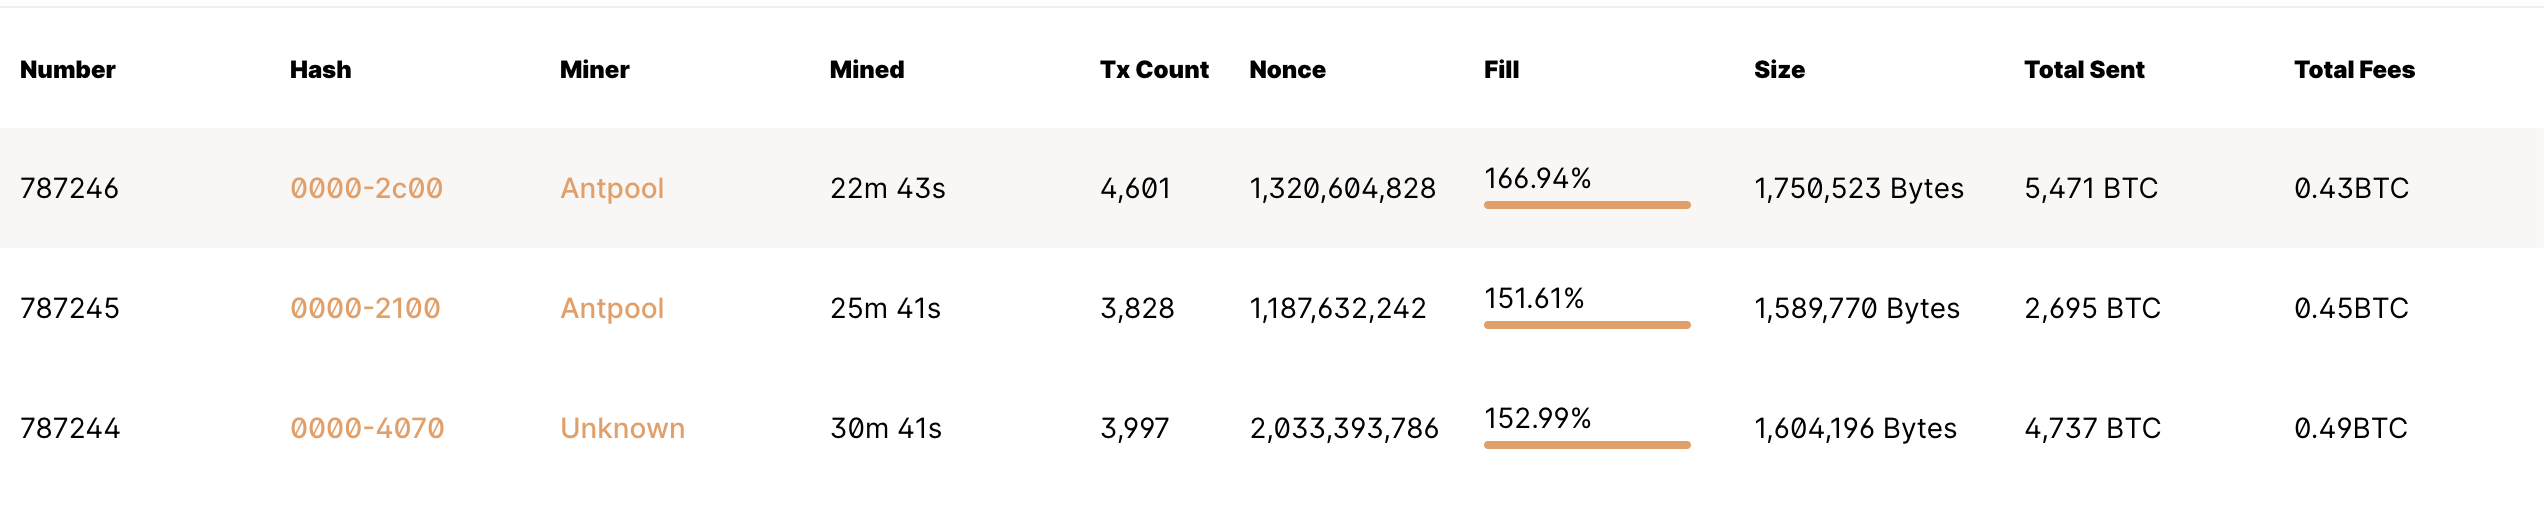
Task: Click the Total Sent column header
Action: (x=2084, y=69)
